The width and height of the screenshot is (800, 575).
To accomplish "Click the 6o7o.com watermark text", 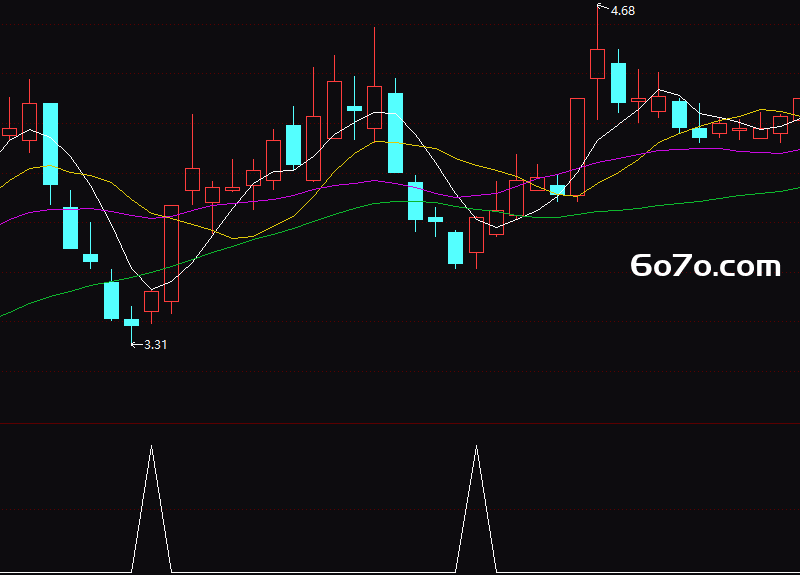I will (x=706, y=266).
